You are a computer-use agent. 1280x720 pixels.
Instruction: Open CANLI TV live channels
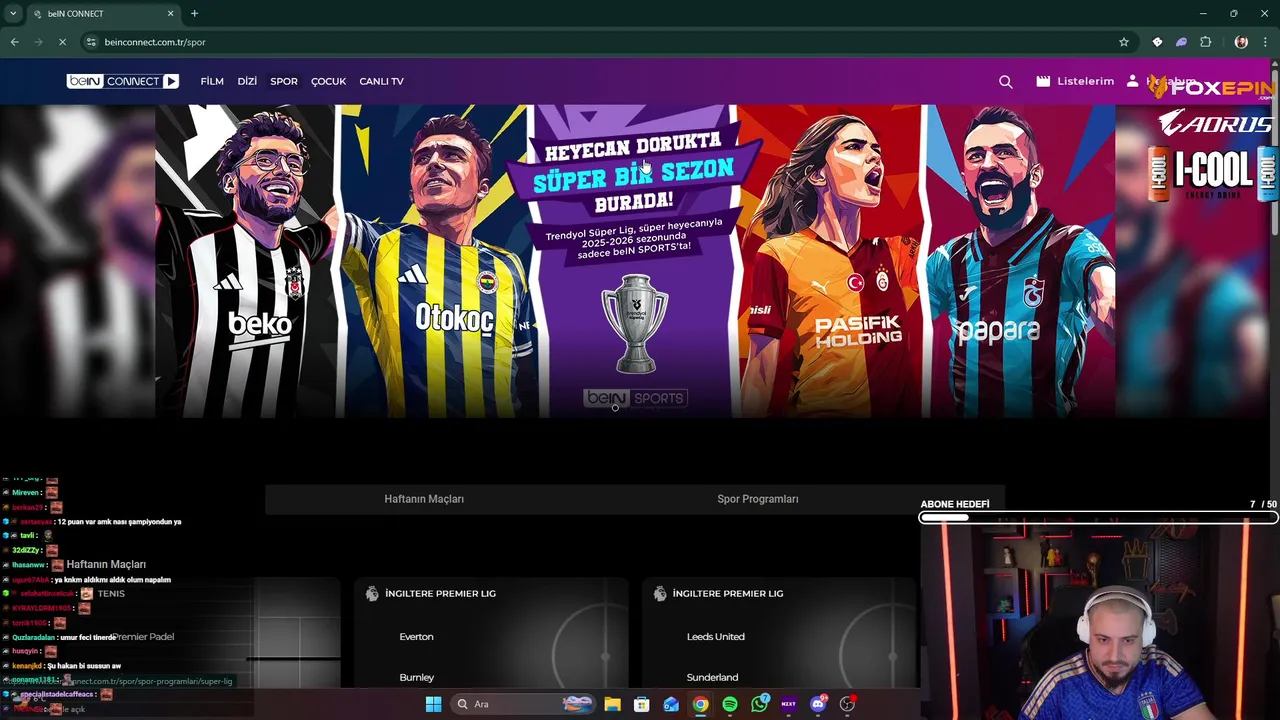(381, 81)
